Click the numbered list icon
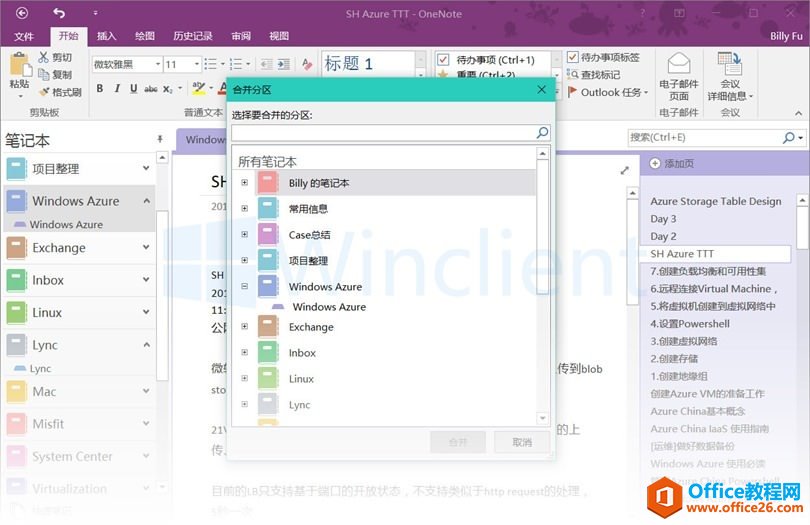 click(x=237, y=64)
